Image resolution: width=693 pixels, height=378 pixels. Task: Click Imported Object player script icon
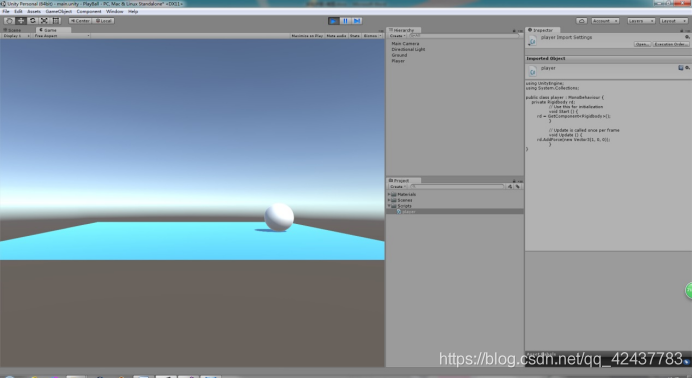(533, 71)
